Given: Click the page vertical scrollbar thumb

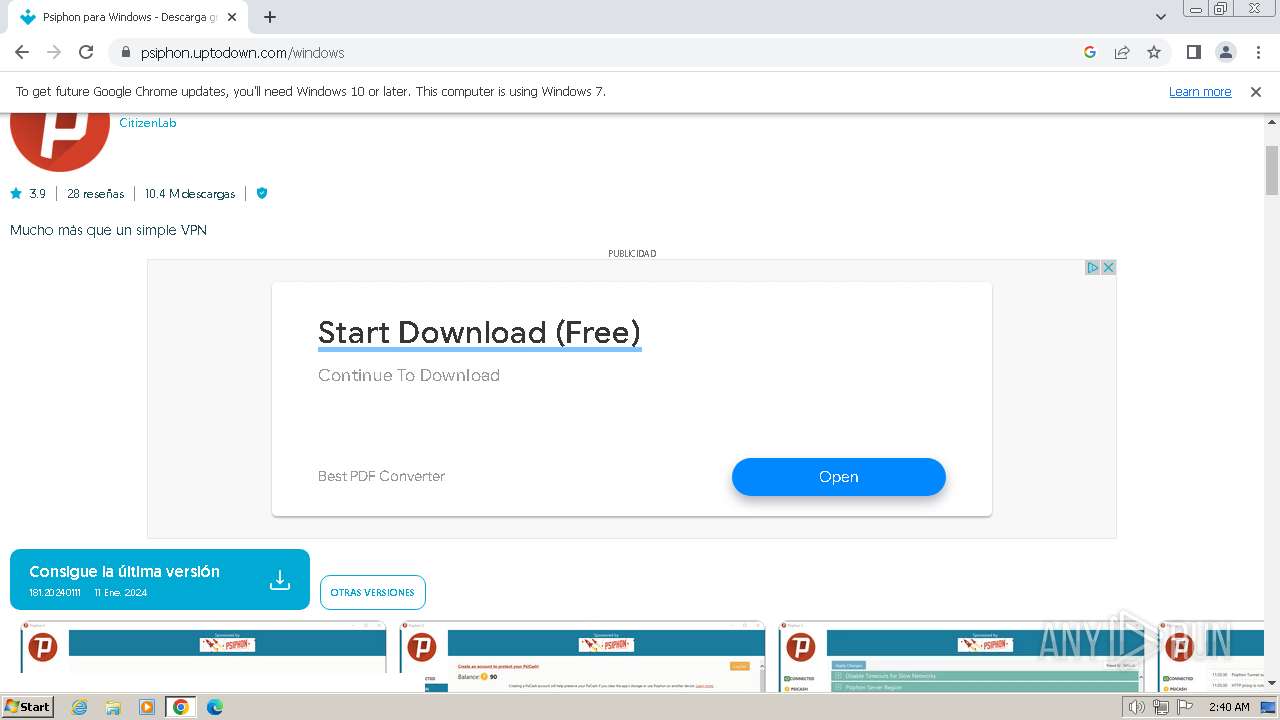Looking at the screenshot, I should 1272,170.
